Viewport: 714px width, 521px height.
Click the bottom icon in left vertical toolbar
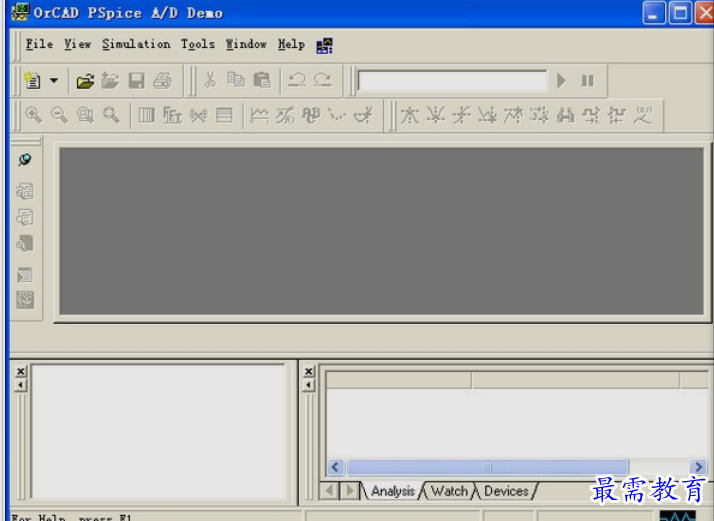coord(25,300)
